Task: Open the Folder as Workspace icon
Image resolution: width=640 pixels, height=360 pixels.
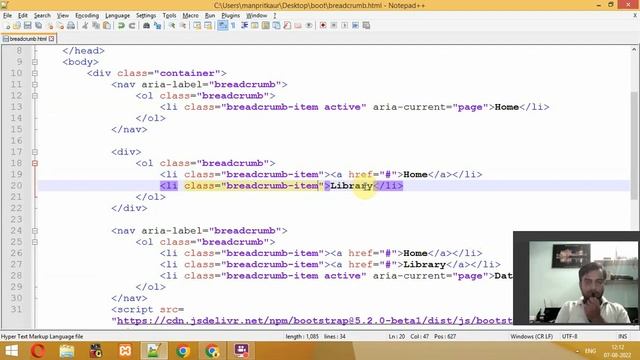Action: (298, 25)
